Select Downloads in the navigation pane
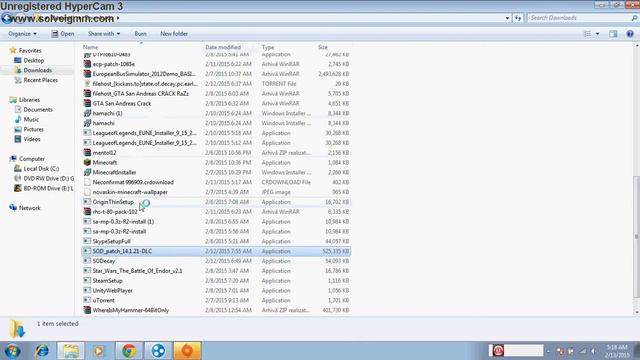The height and width of the screenshot is (360, 640). pyautogui.click(x=38, y=70)
